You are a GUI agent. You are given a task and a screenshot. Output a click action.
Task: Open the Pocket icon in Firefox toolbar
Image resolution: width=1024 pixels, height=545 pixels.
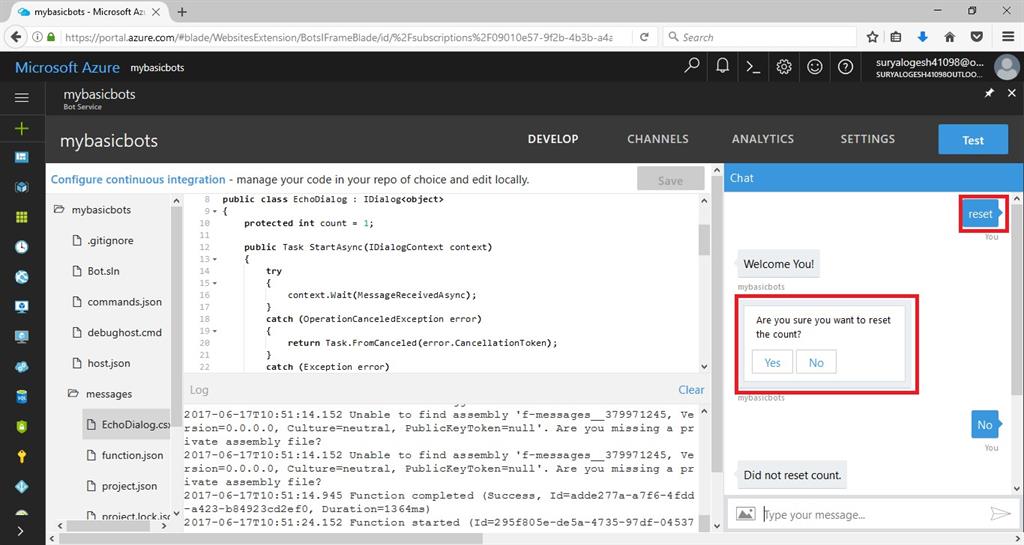(976, 37)
